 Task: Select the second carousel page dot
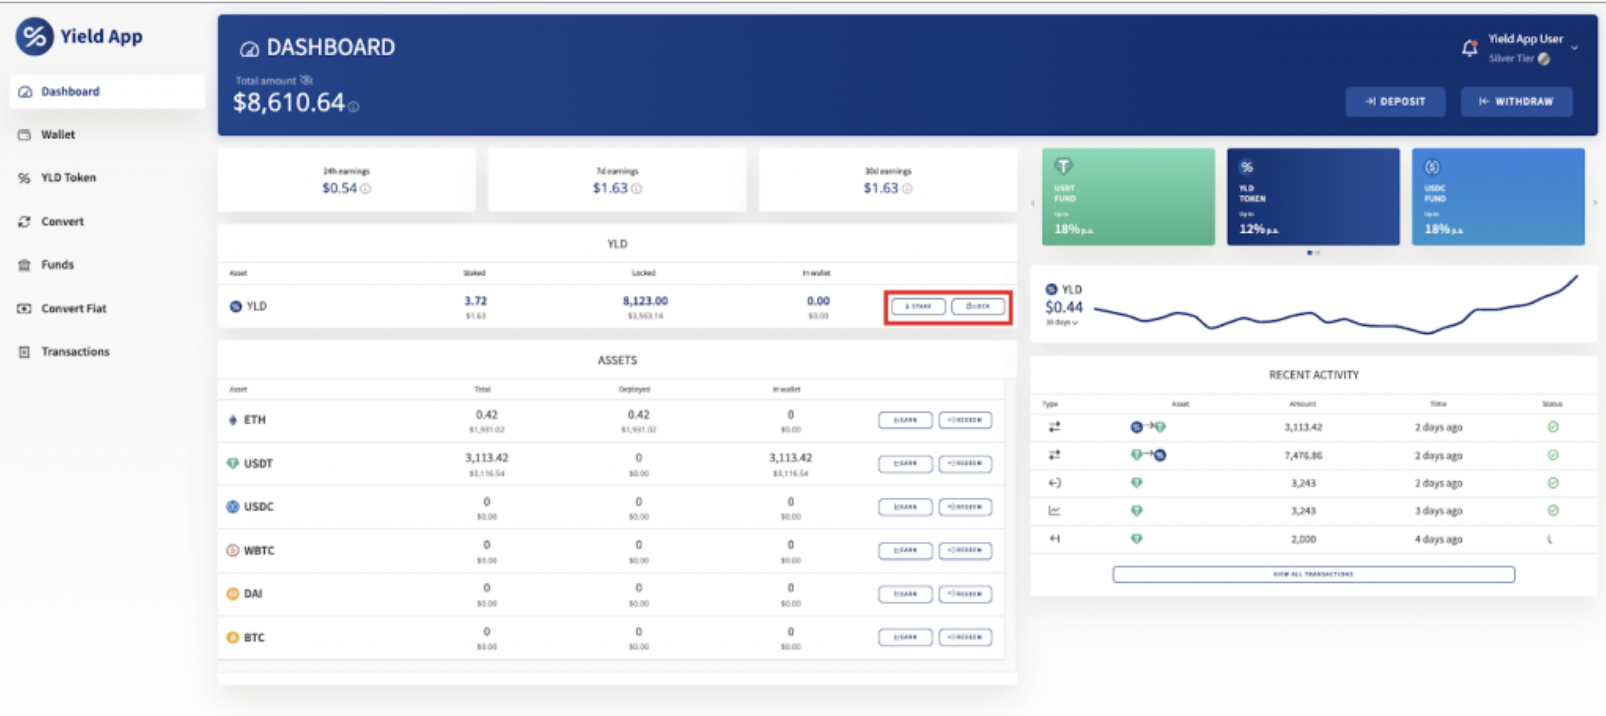pyautogui.click(x=1318, y=253)
